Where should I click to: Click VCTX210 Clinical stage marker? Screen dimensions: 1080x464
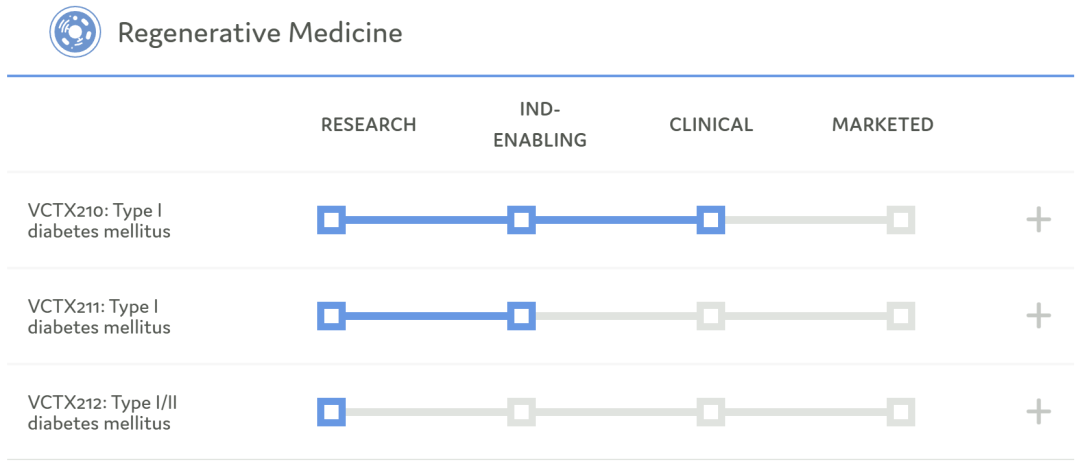coord(711,220)
